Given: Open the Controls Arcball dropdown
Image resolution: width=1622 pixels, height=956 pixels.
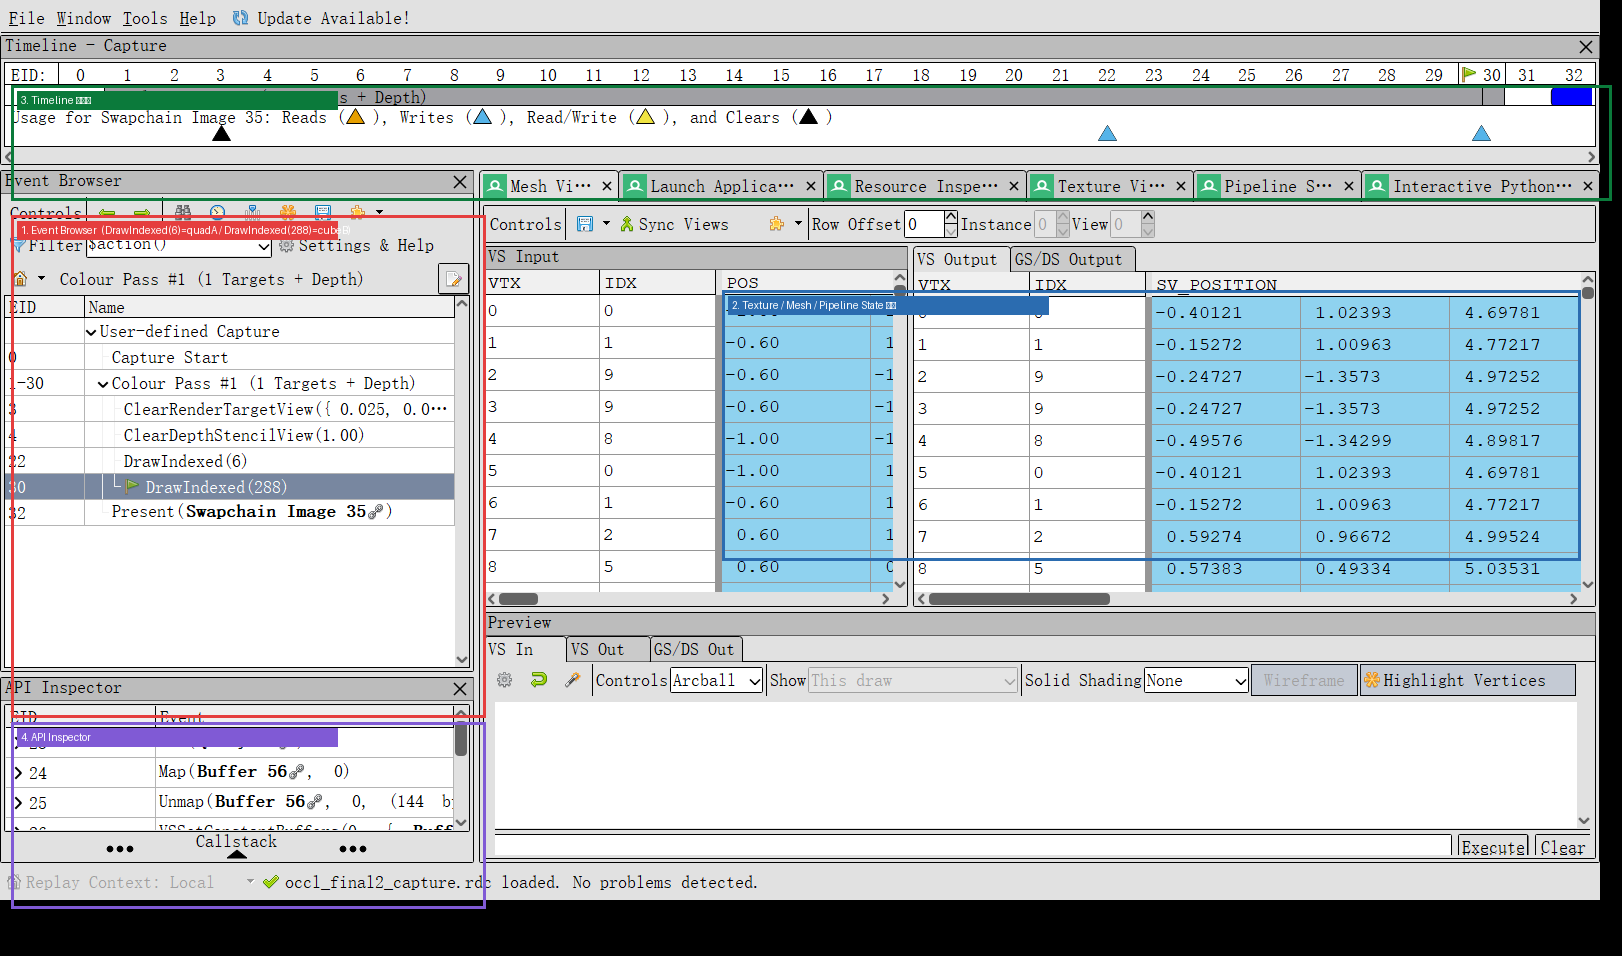Looking at the screenshot, I should [716, 680].
